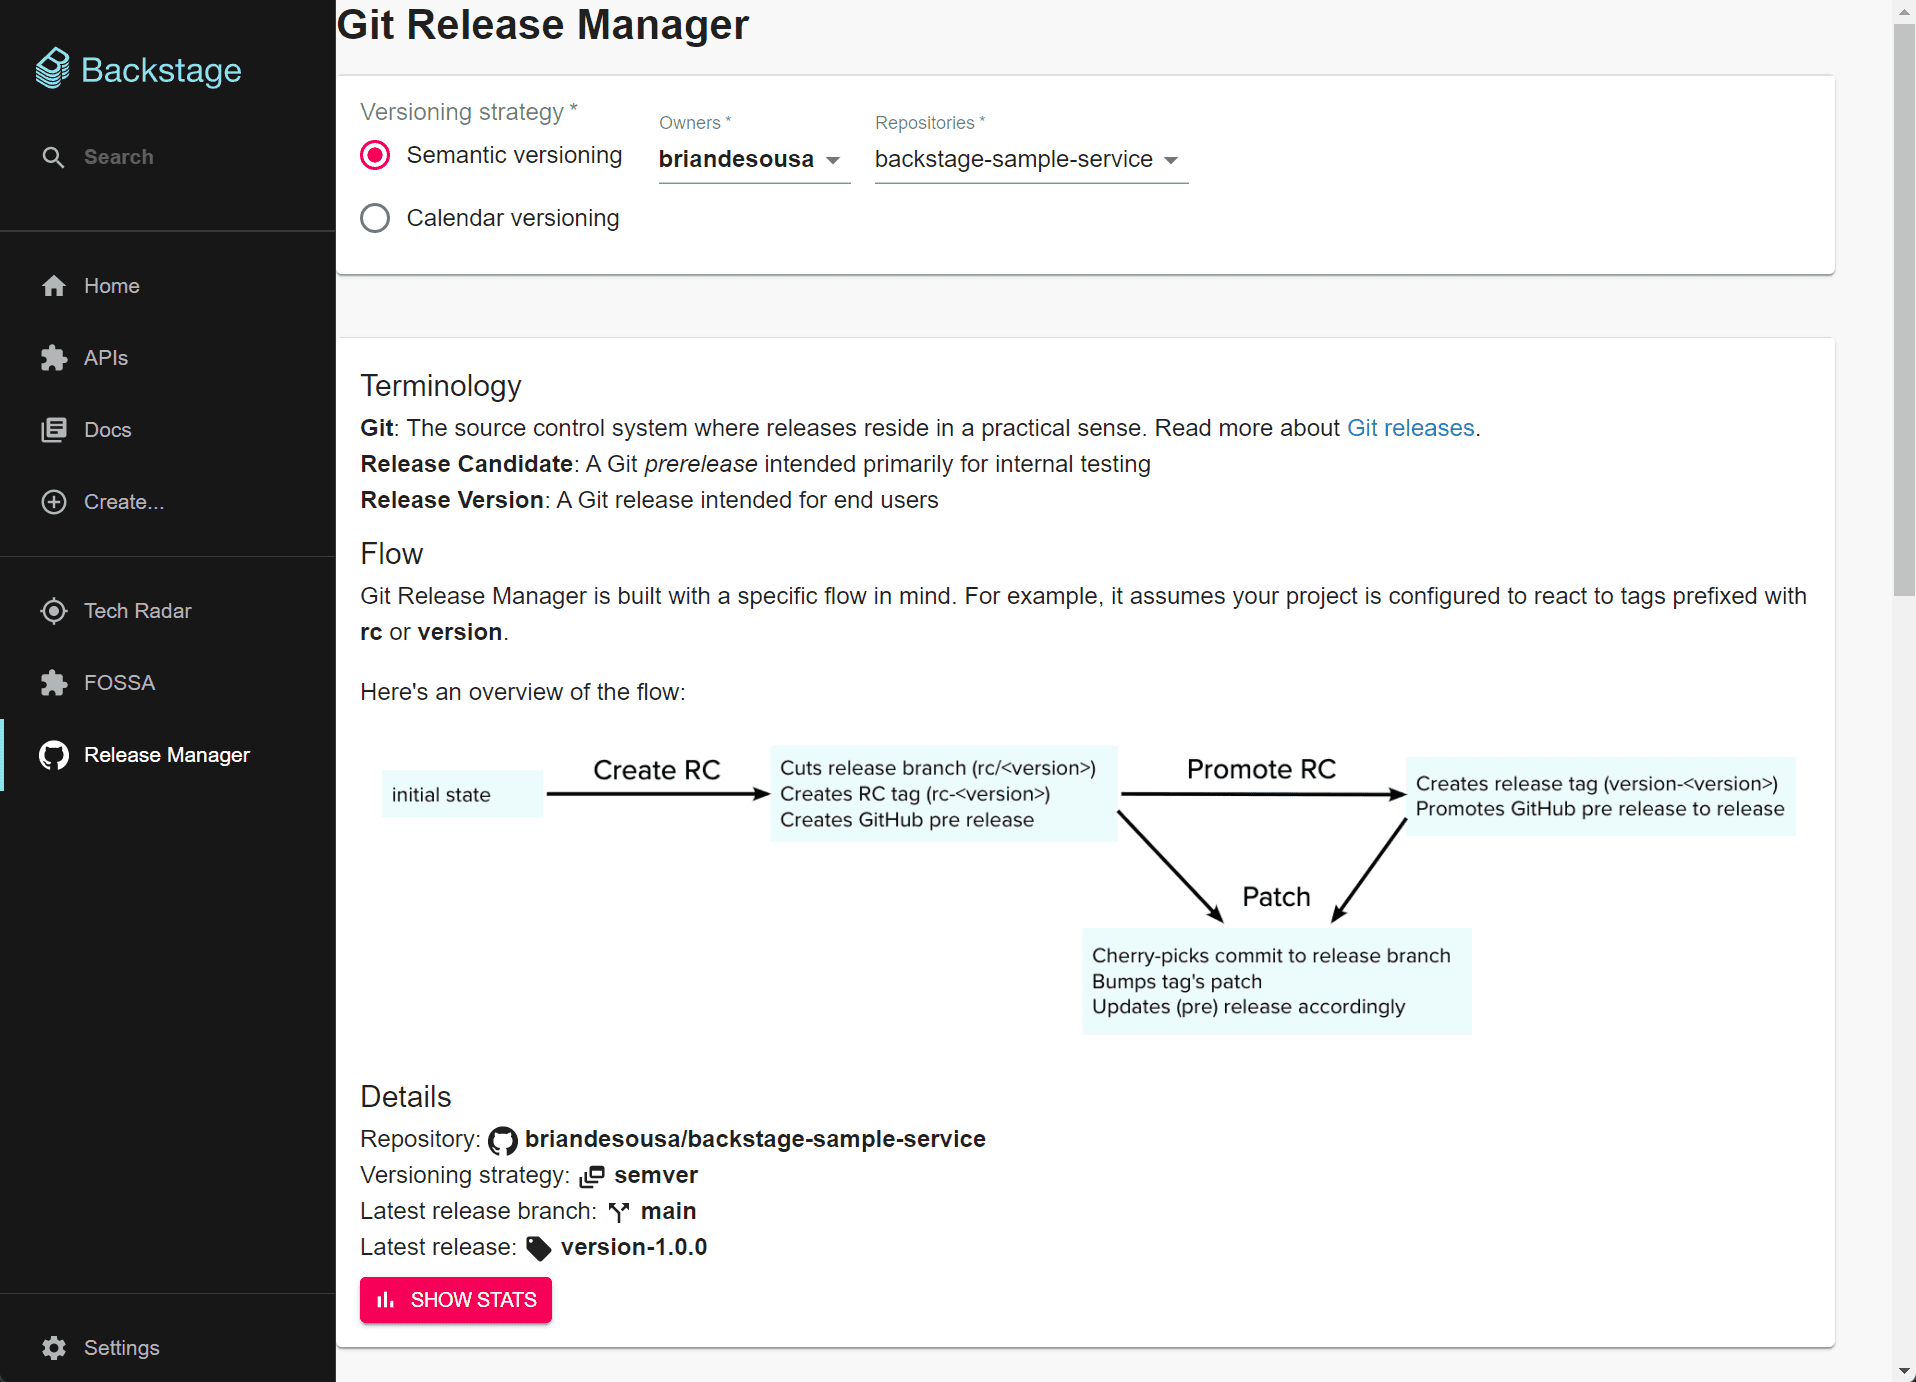Click the FOSSA puzzle piece icon
The height and width of the screenshot is (1382, 1916).
54,683
